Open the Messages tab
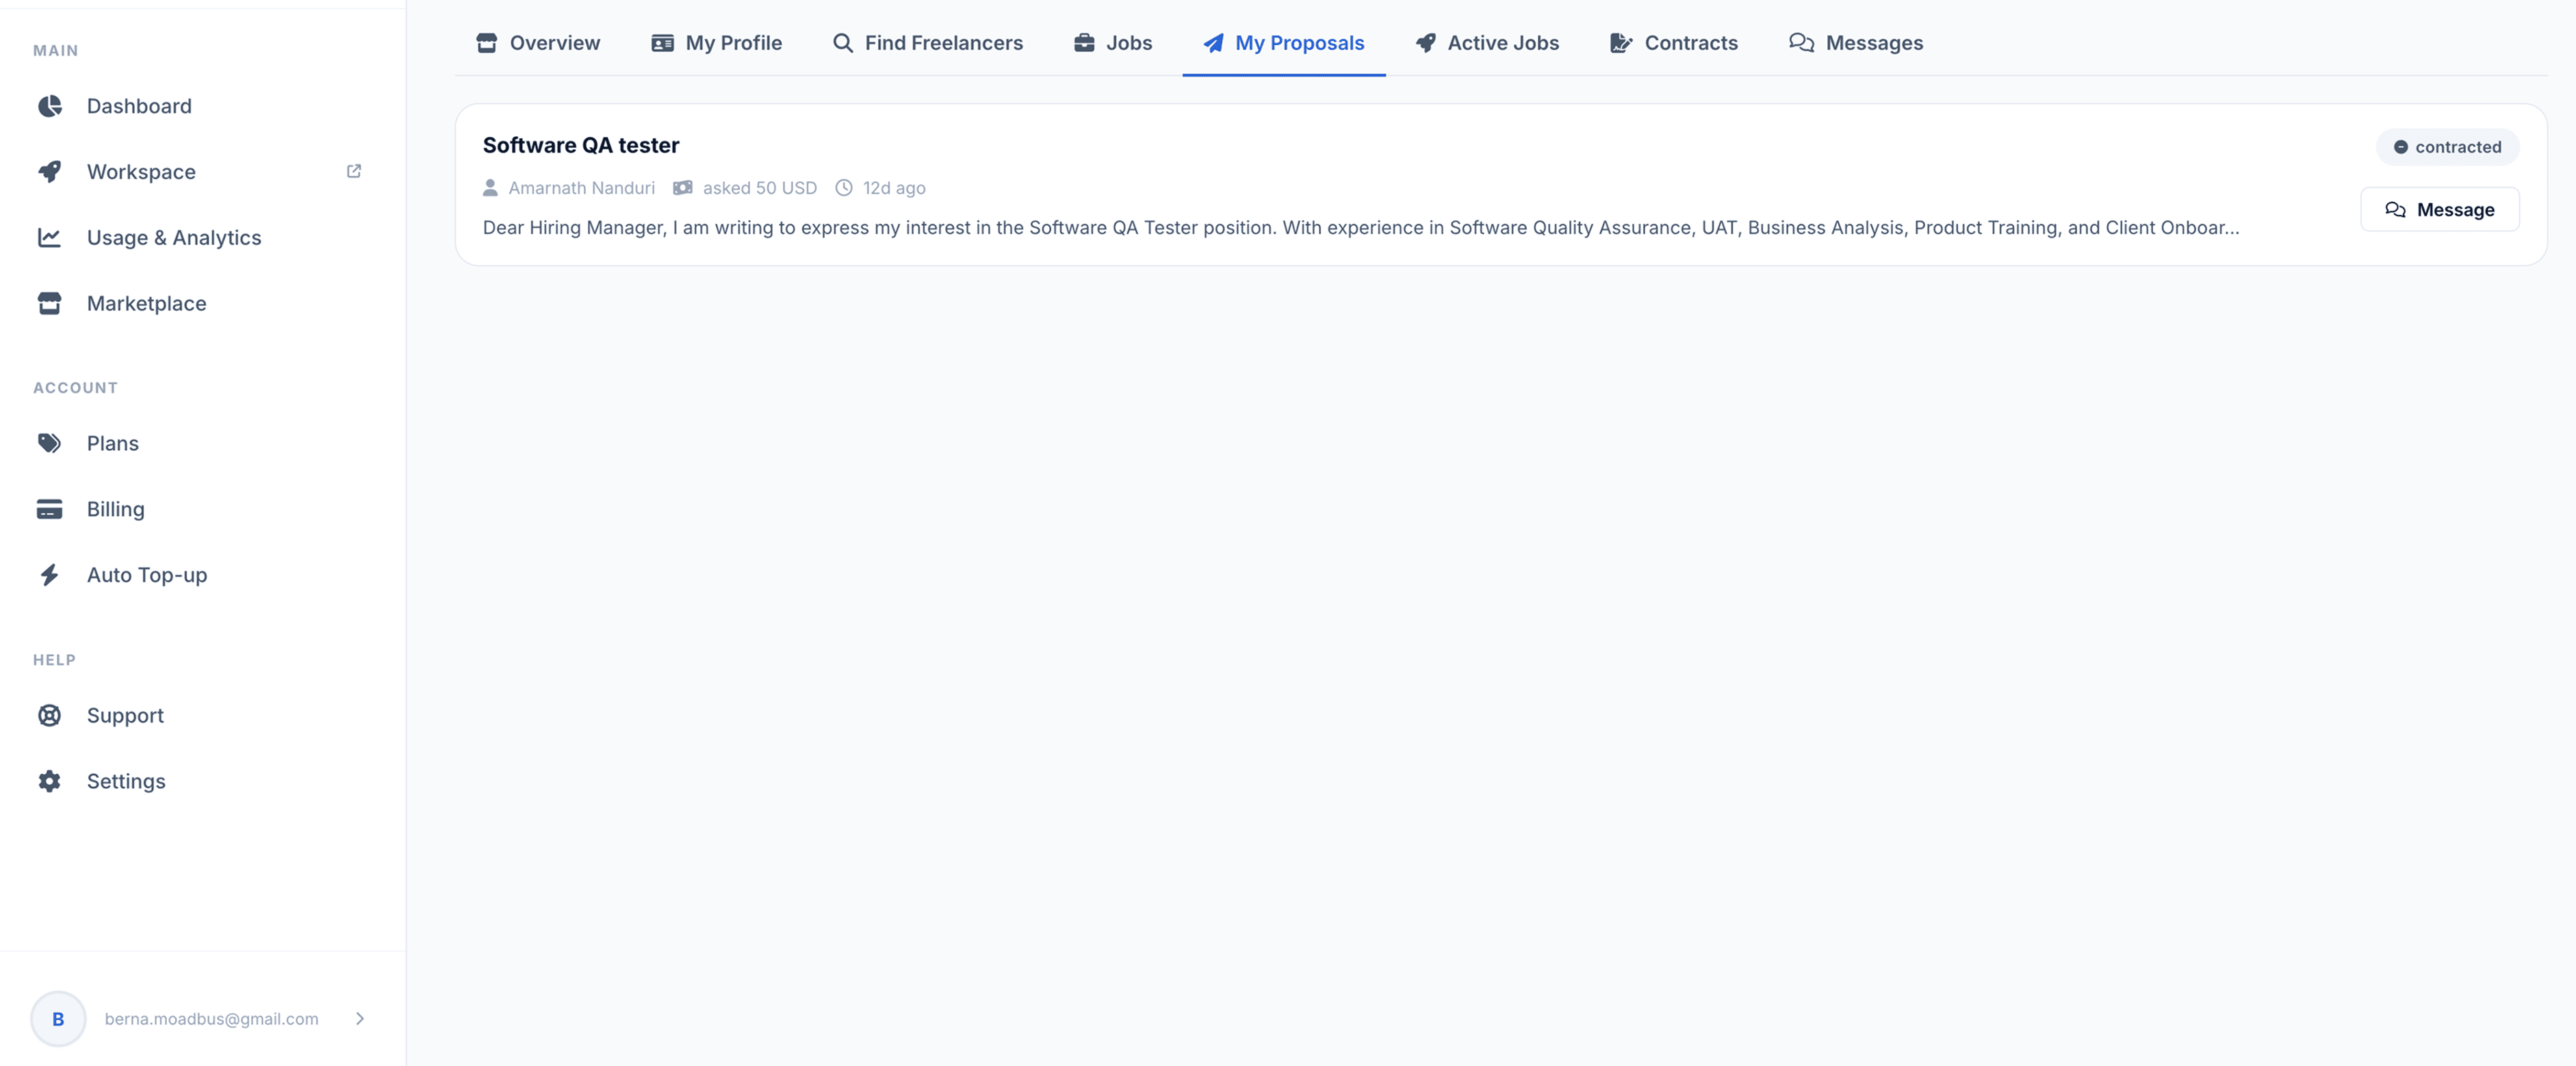The height and width of the screenshot is (1066, 2576). (x=1856, y=43)
